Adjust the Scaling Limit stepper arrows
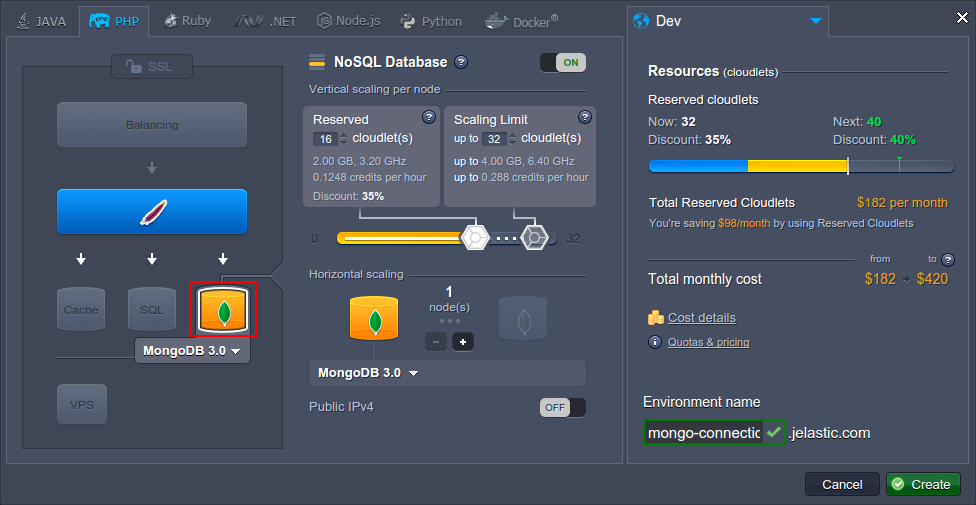The height and width of the screenshot is (505, 976). pyautogui.click(x=512, y=139)
